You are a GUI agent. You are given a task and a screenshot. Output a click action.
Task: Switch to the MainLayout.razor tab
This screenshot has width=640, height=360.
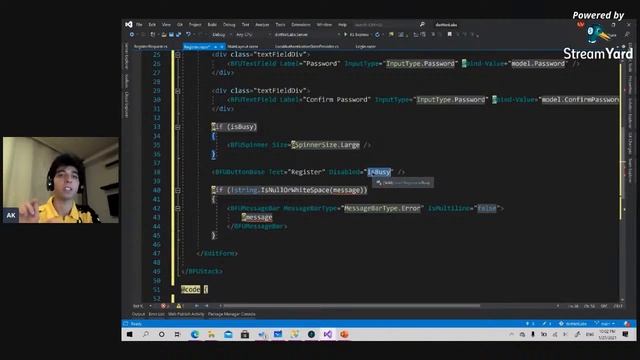tap(243, 47)
